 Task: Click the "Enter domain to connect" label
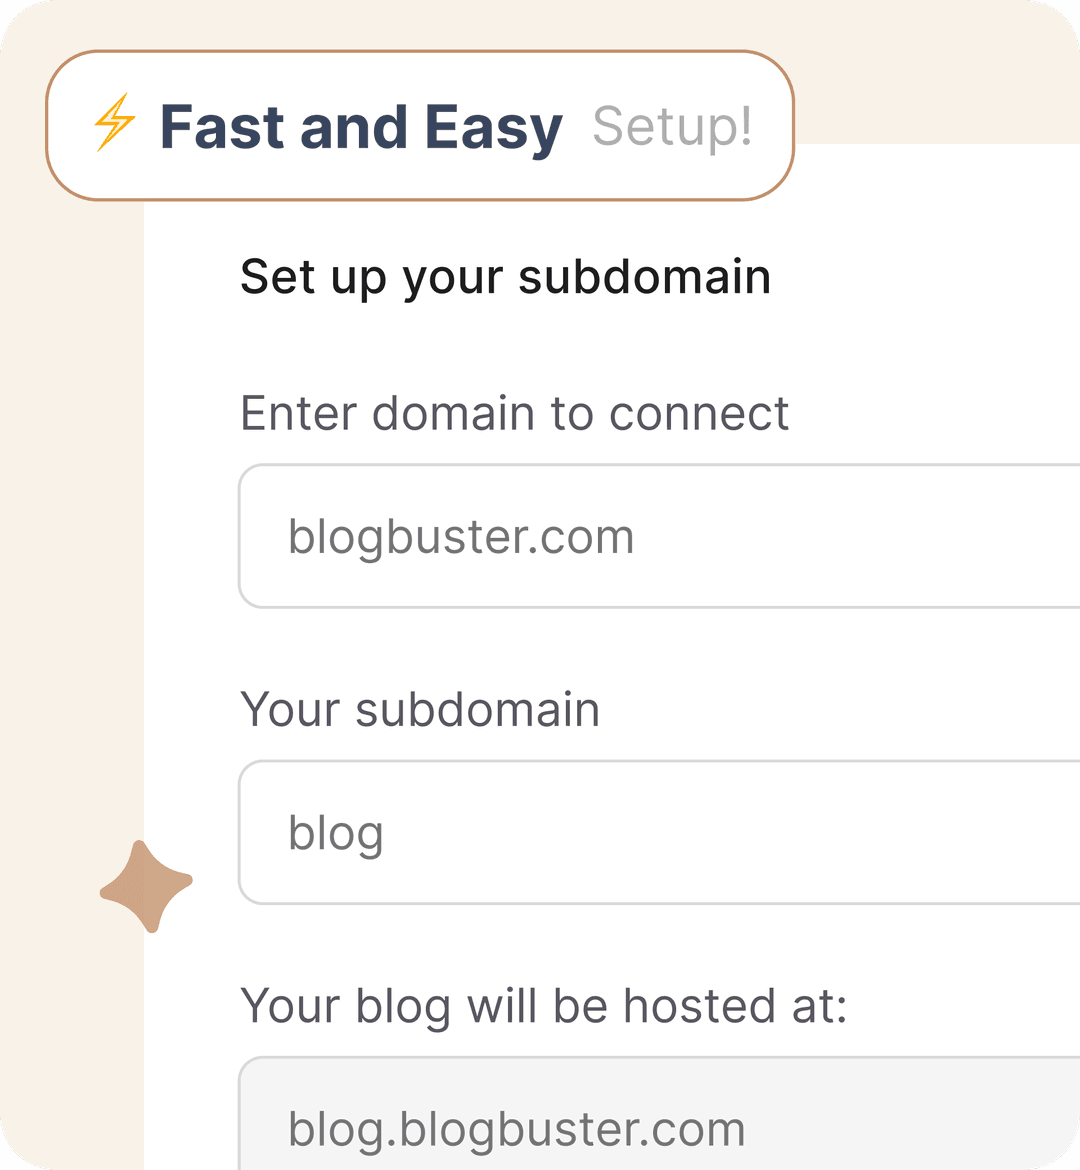[514, 414]
